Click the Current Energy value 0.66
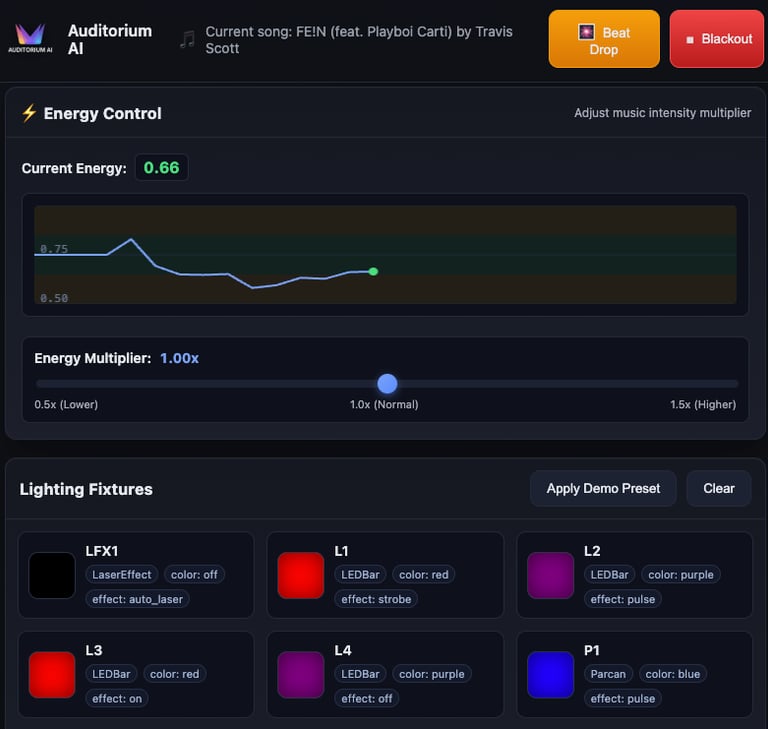 [x=162, y=168]
